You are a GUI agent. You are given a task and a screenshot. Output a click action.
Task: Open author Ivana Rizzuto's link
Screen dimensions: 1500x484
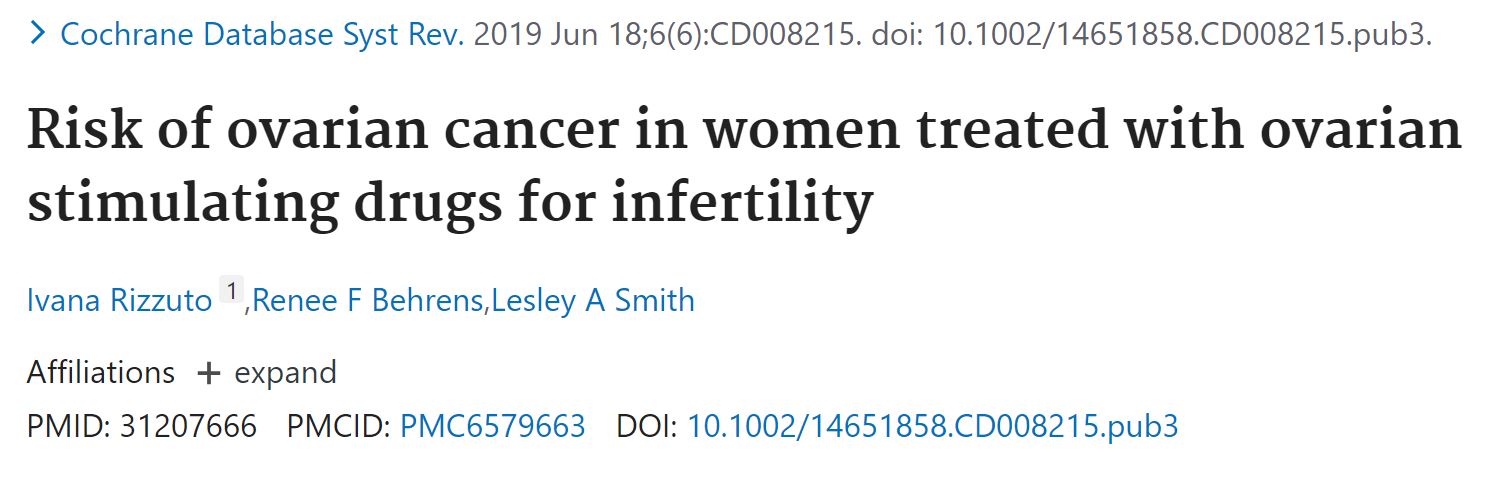coord(119,300)
